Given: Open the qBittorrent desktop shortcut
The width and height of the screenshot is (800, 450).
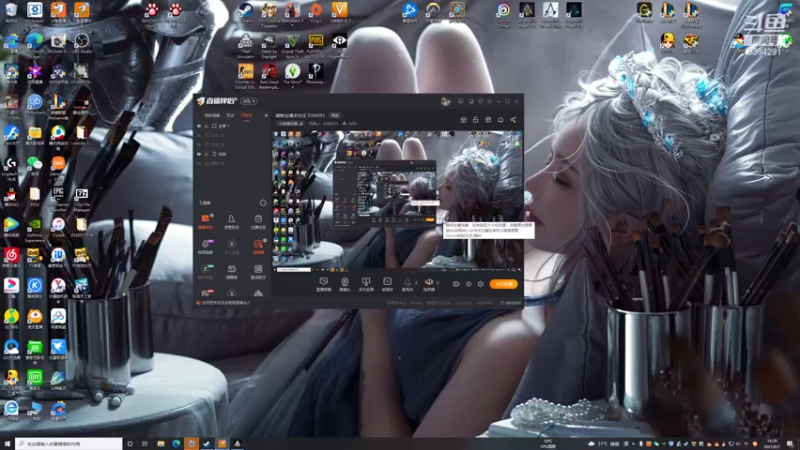Looking at the screenshot, I should (34, 105).
